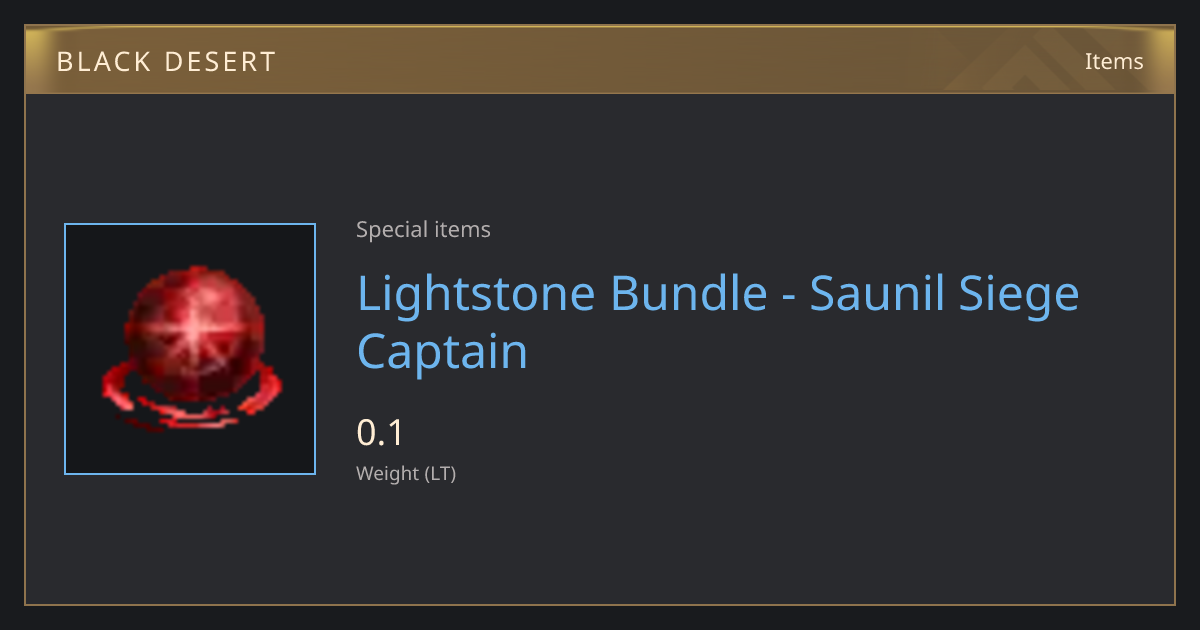Select the blue-bordered item thumbnail frame
This screenshot has height=630, width=1200.
[190, 349]
